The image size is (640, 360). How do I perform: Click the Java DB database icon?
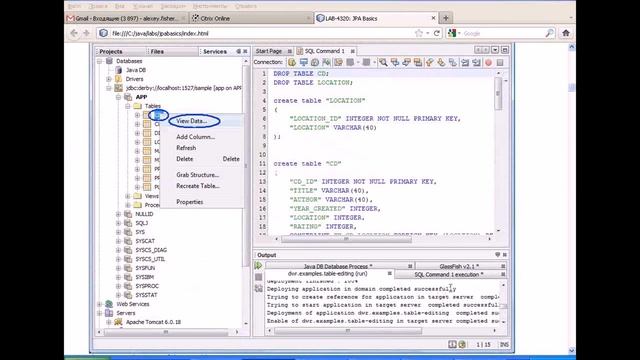(119, 70)
